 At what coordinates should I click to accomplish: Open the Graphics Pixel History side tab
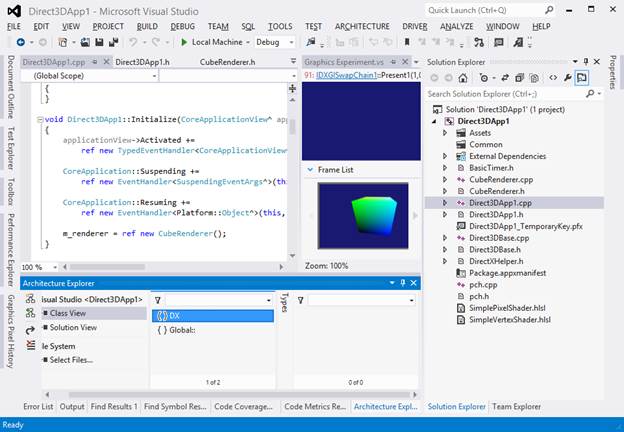(11, 331)
